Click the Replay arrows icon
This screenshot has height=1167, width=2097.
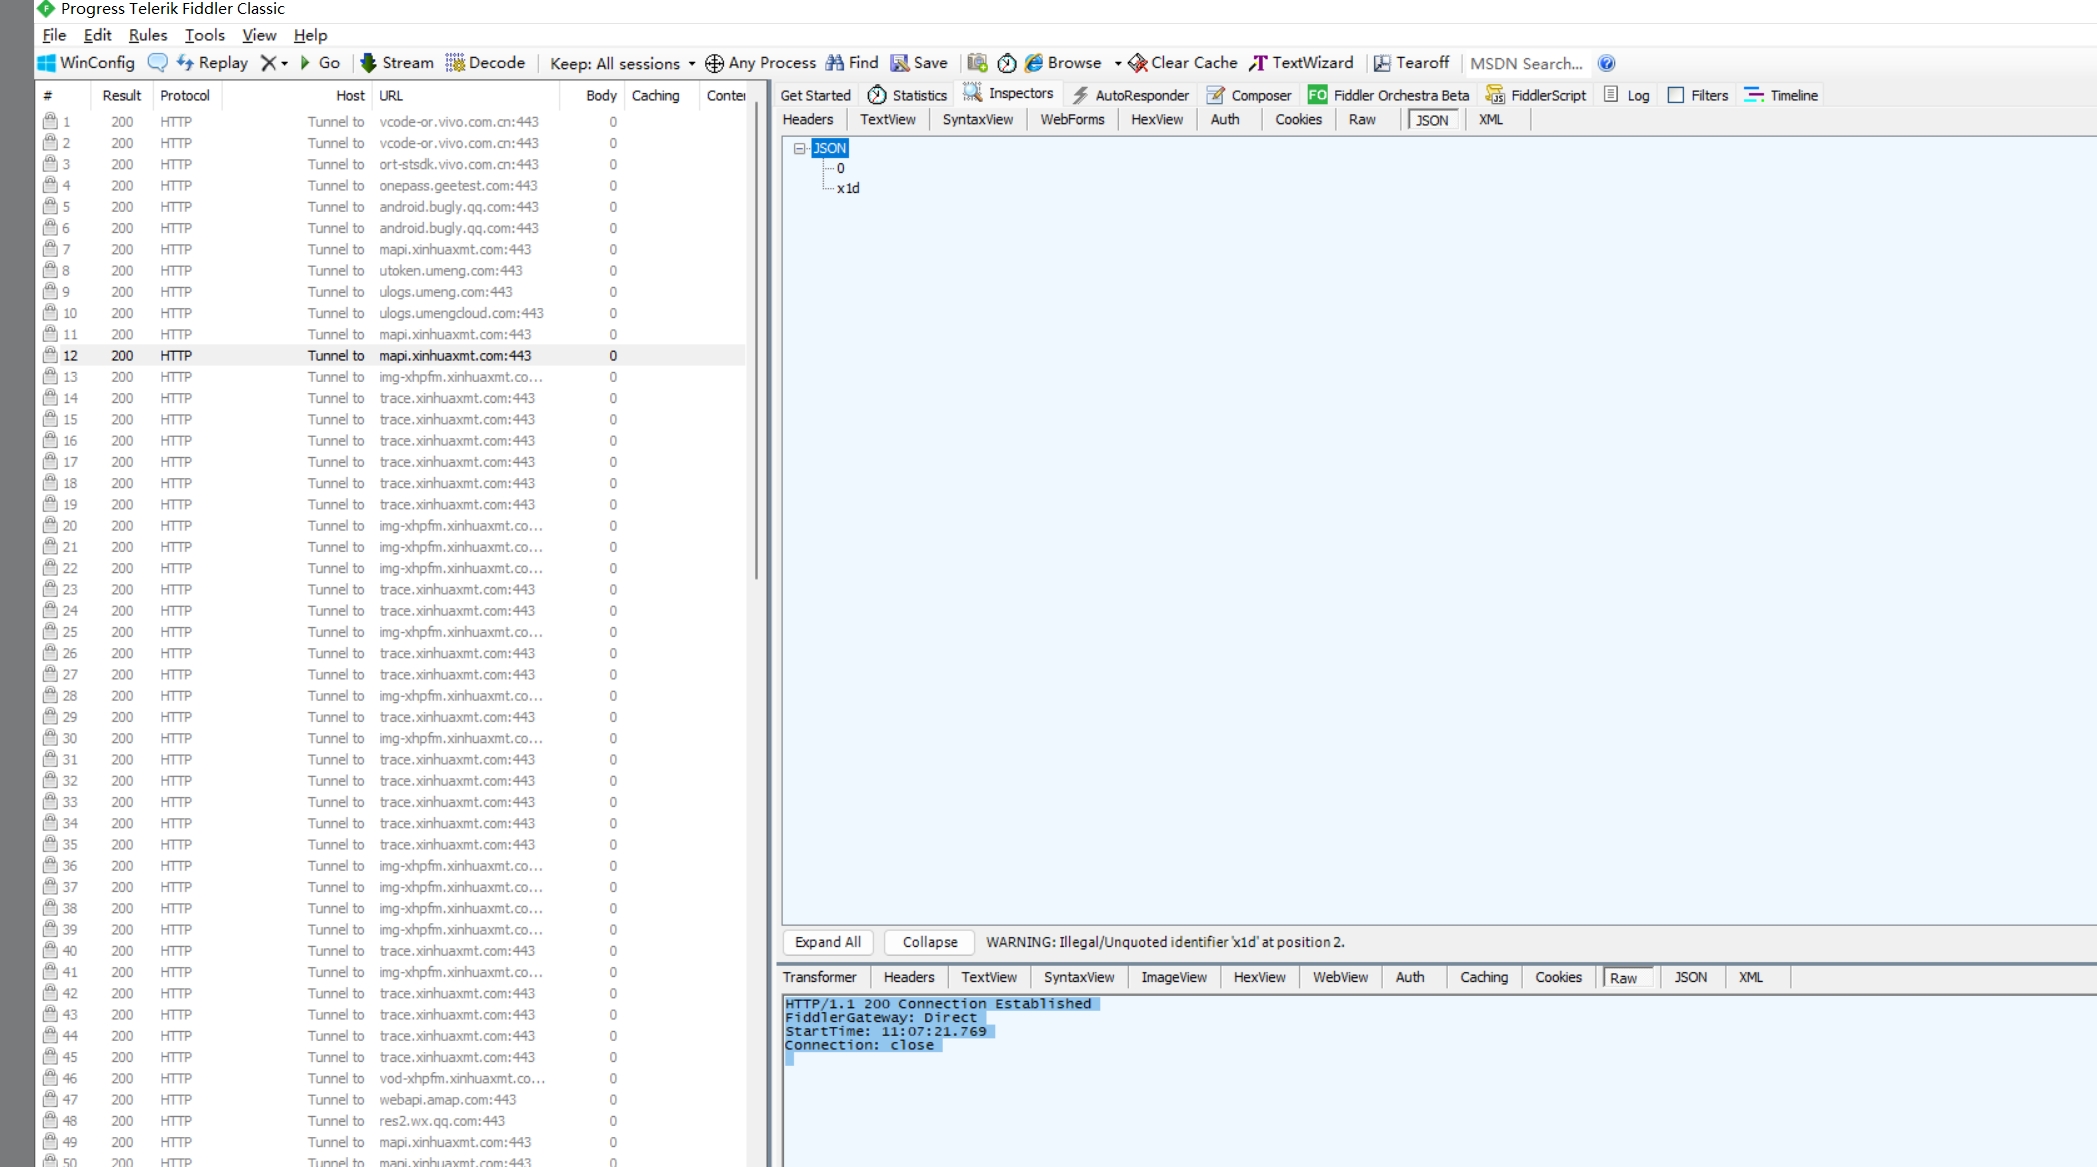(x=185, y=63)
